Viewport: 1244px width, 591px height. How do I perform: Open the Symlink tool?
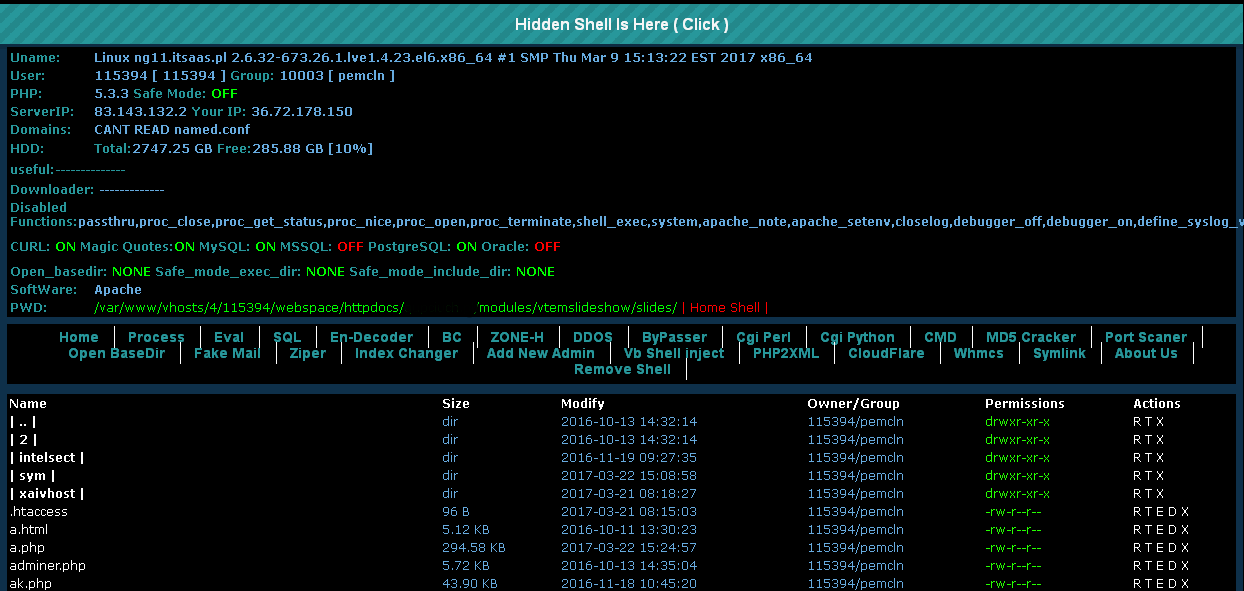point(1059,353)
